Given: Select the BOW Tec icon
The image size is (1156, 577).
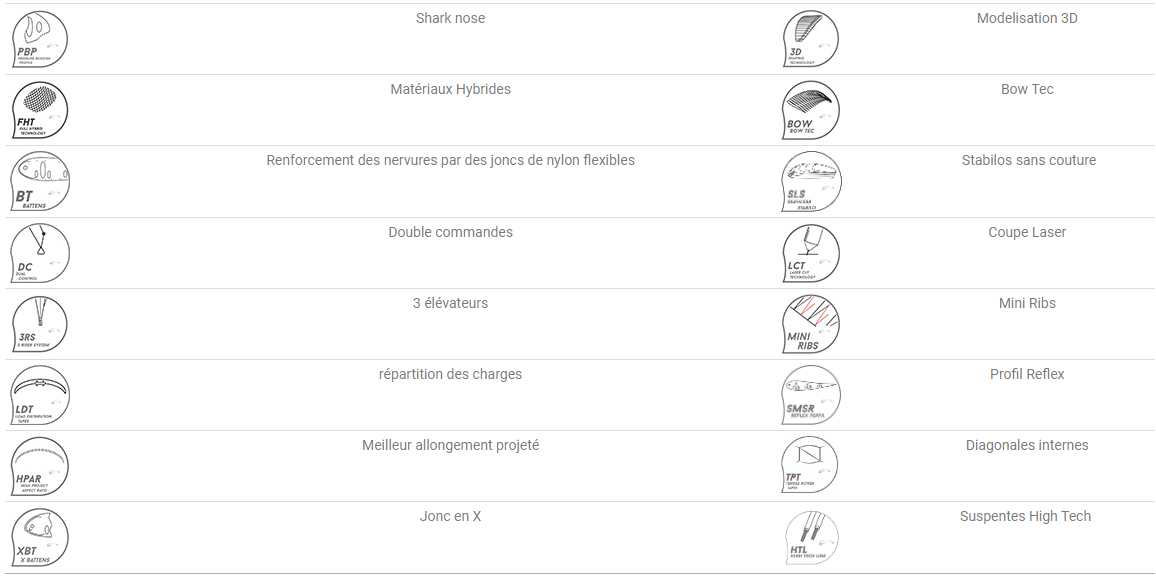Looking at the screenshot, I should [811, 110].
